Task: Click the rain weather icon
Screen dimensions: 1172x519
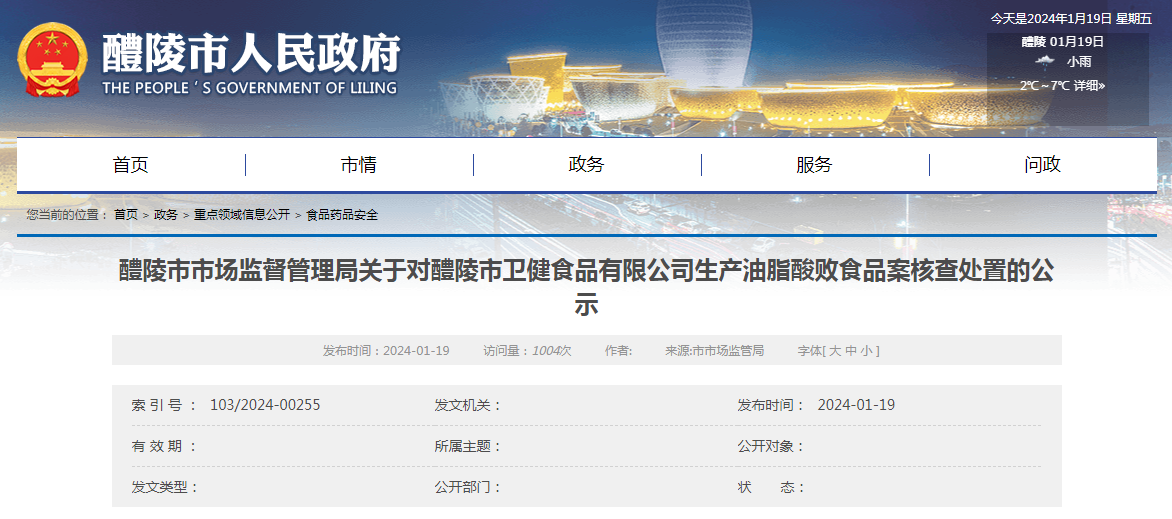Action: click(x=1044, y=62)
